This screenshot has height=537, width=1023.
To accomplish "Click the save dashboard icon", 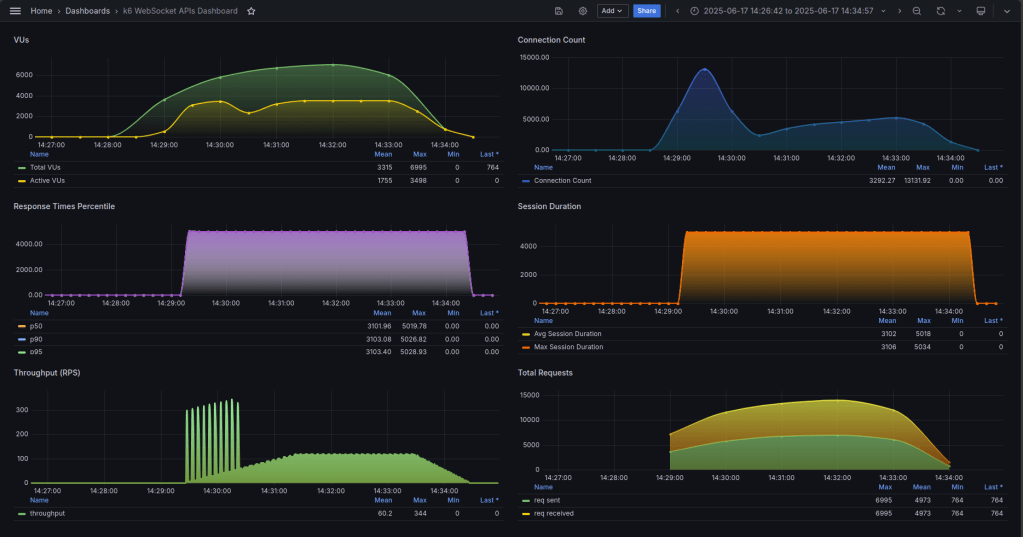I will tap(559, 11).
